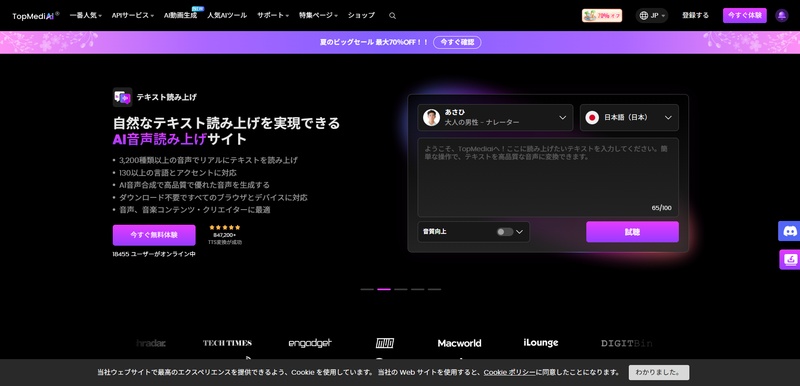Select the fourth carousel slide indicator
The width and height of the screenshot is (800, 386).
point(417,289)
